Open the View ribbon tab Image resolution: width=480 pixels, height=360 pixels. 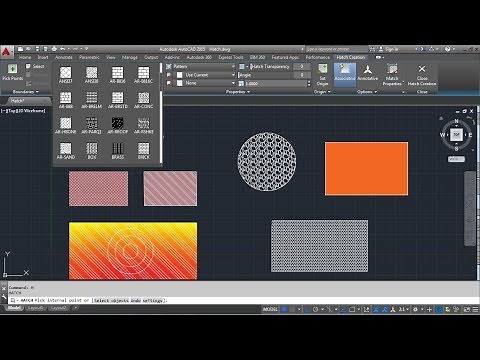[x=111, y=57]
